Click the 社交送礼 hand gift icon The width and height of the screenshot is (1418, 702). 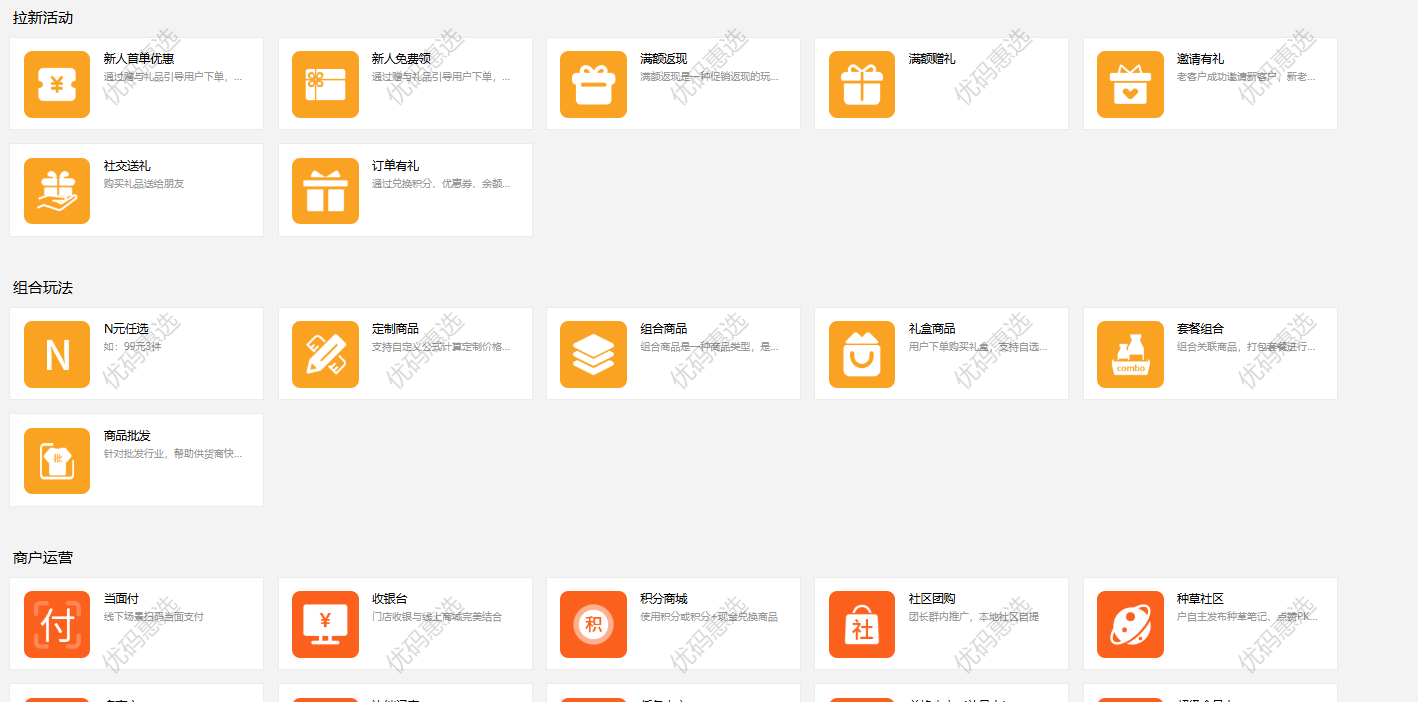57,190
